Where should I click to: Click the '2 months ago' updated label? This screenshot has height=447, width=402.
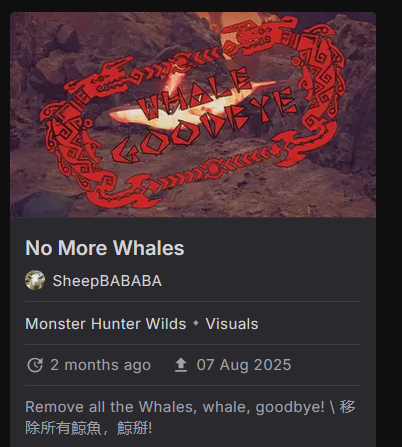pos(100,365)
